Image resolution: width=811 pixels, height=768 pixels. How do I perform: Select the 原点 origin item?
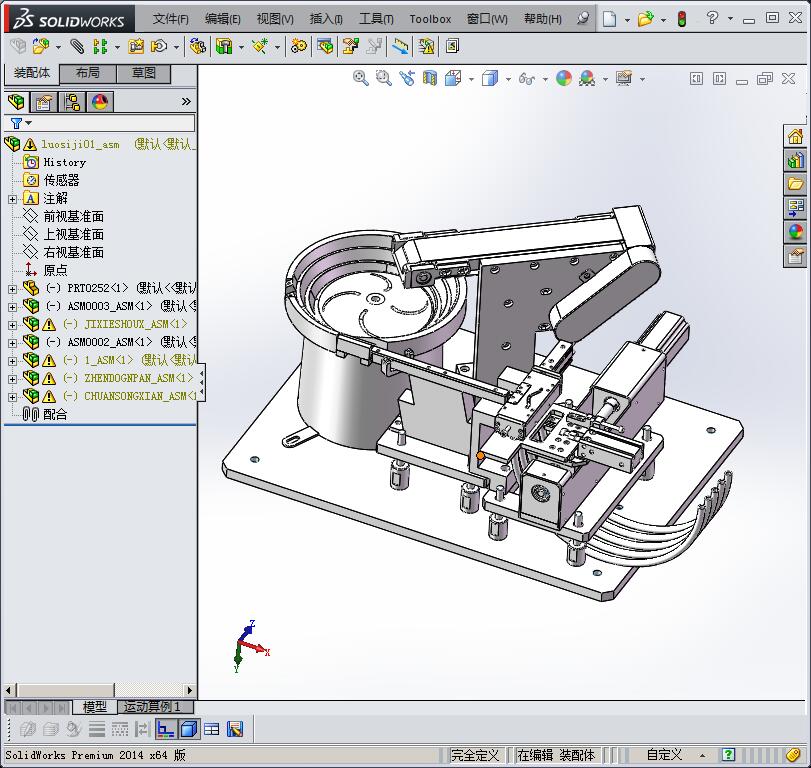click(x=55, y=270)
